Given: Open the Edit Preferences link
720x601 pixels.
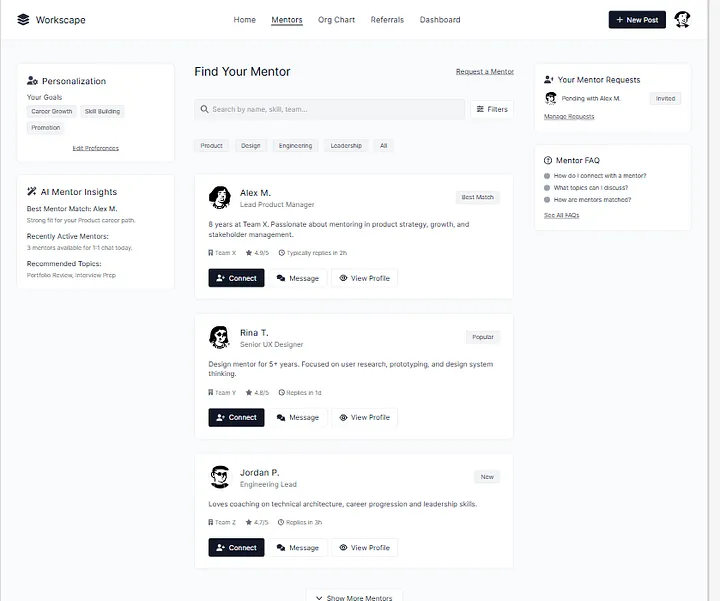Looking at the screenshot, I should 96,148.
